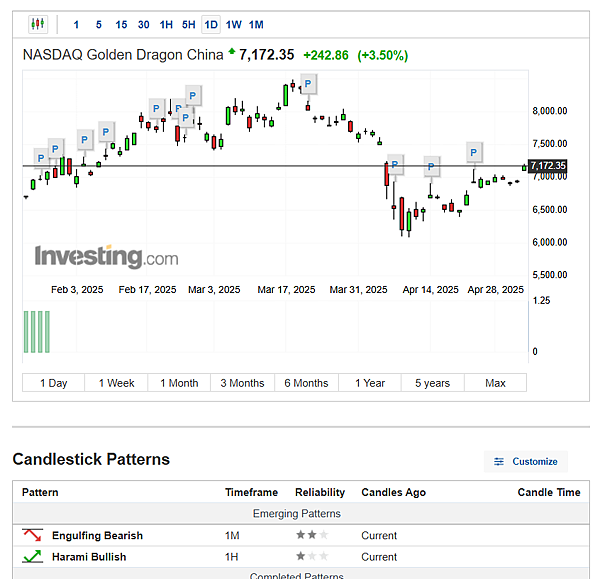This screenshot has height=579, width=600.
Task: Set chart range to 3 Months
Action: click(x=242, y=383)
